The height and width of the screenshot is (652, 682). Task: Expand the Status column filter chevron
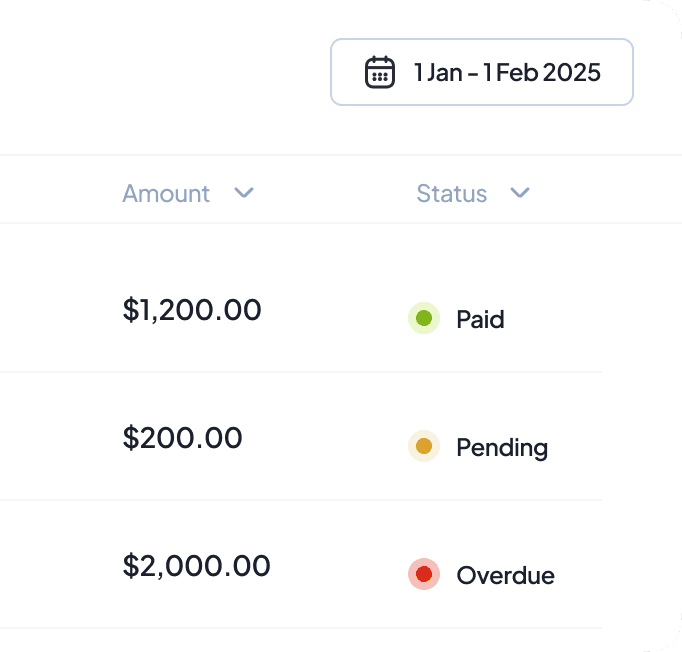tap(519, 193)
